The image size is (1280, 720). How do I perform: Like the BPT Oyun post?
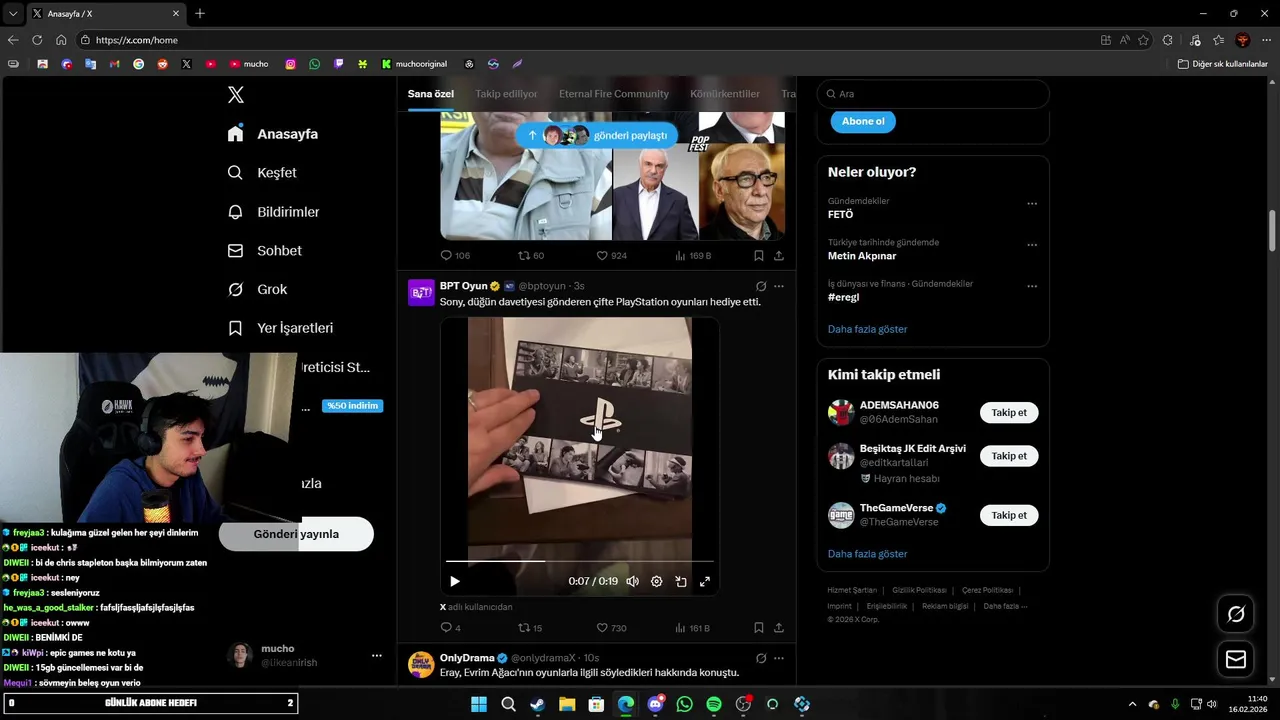point(611,628)
